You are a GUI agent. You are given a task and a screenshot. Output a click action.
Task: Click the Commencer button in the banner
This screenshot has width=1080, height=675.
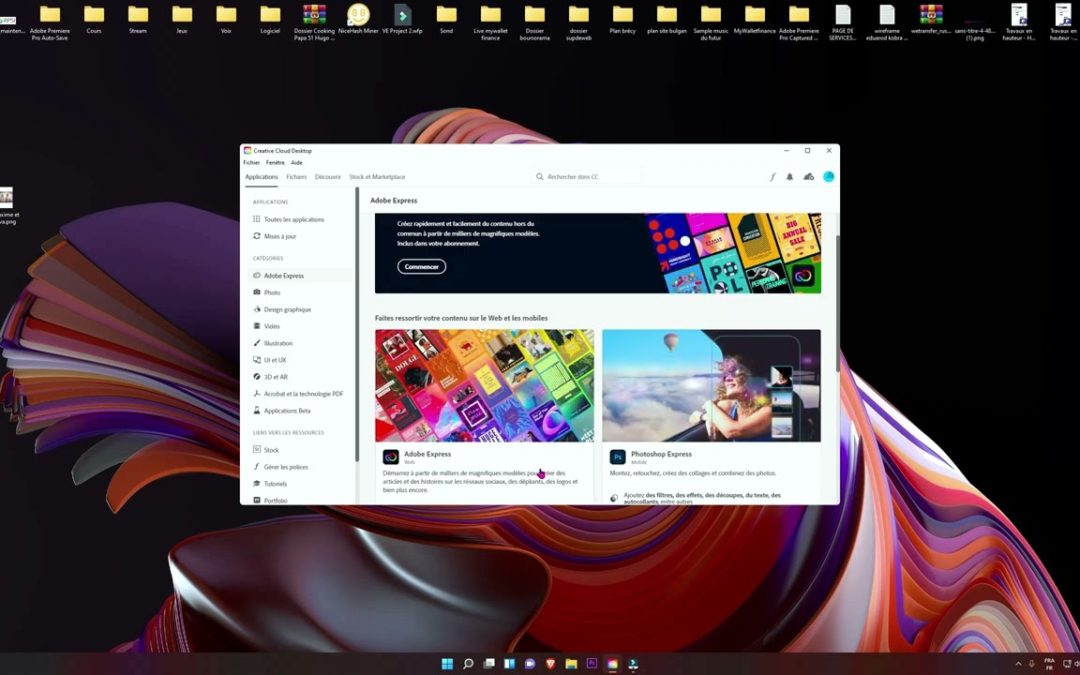click(x=422, y=267)
